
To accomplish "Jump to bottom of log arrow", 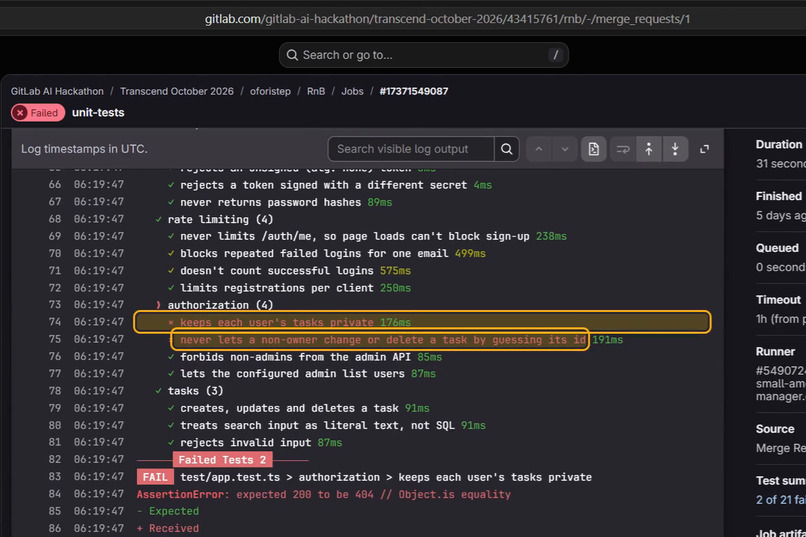I will coord(675,149).
